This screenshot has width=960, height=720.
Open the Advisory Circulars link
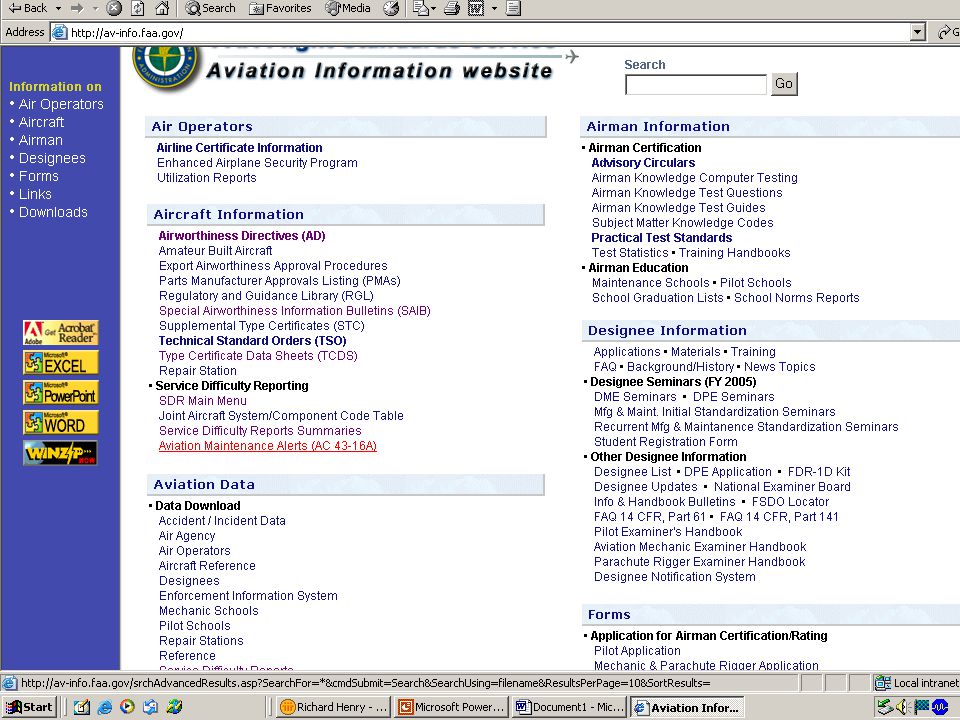(x=643, y=163)
